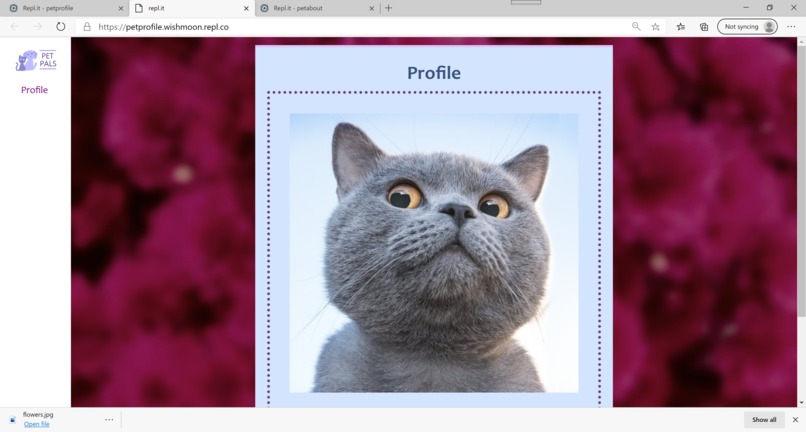Image resolution: width=806 pixels, height=432 pixels.
Task: Minimize the browser window
Action: 746,8
